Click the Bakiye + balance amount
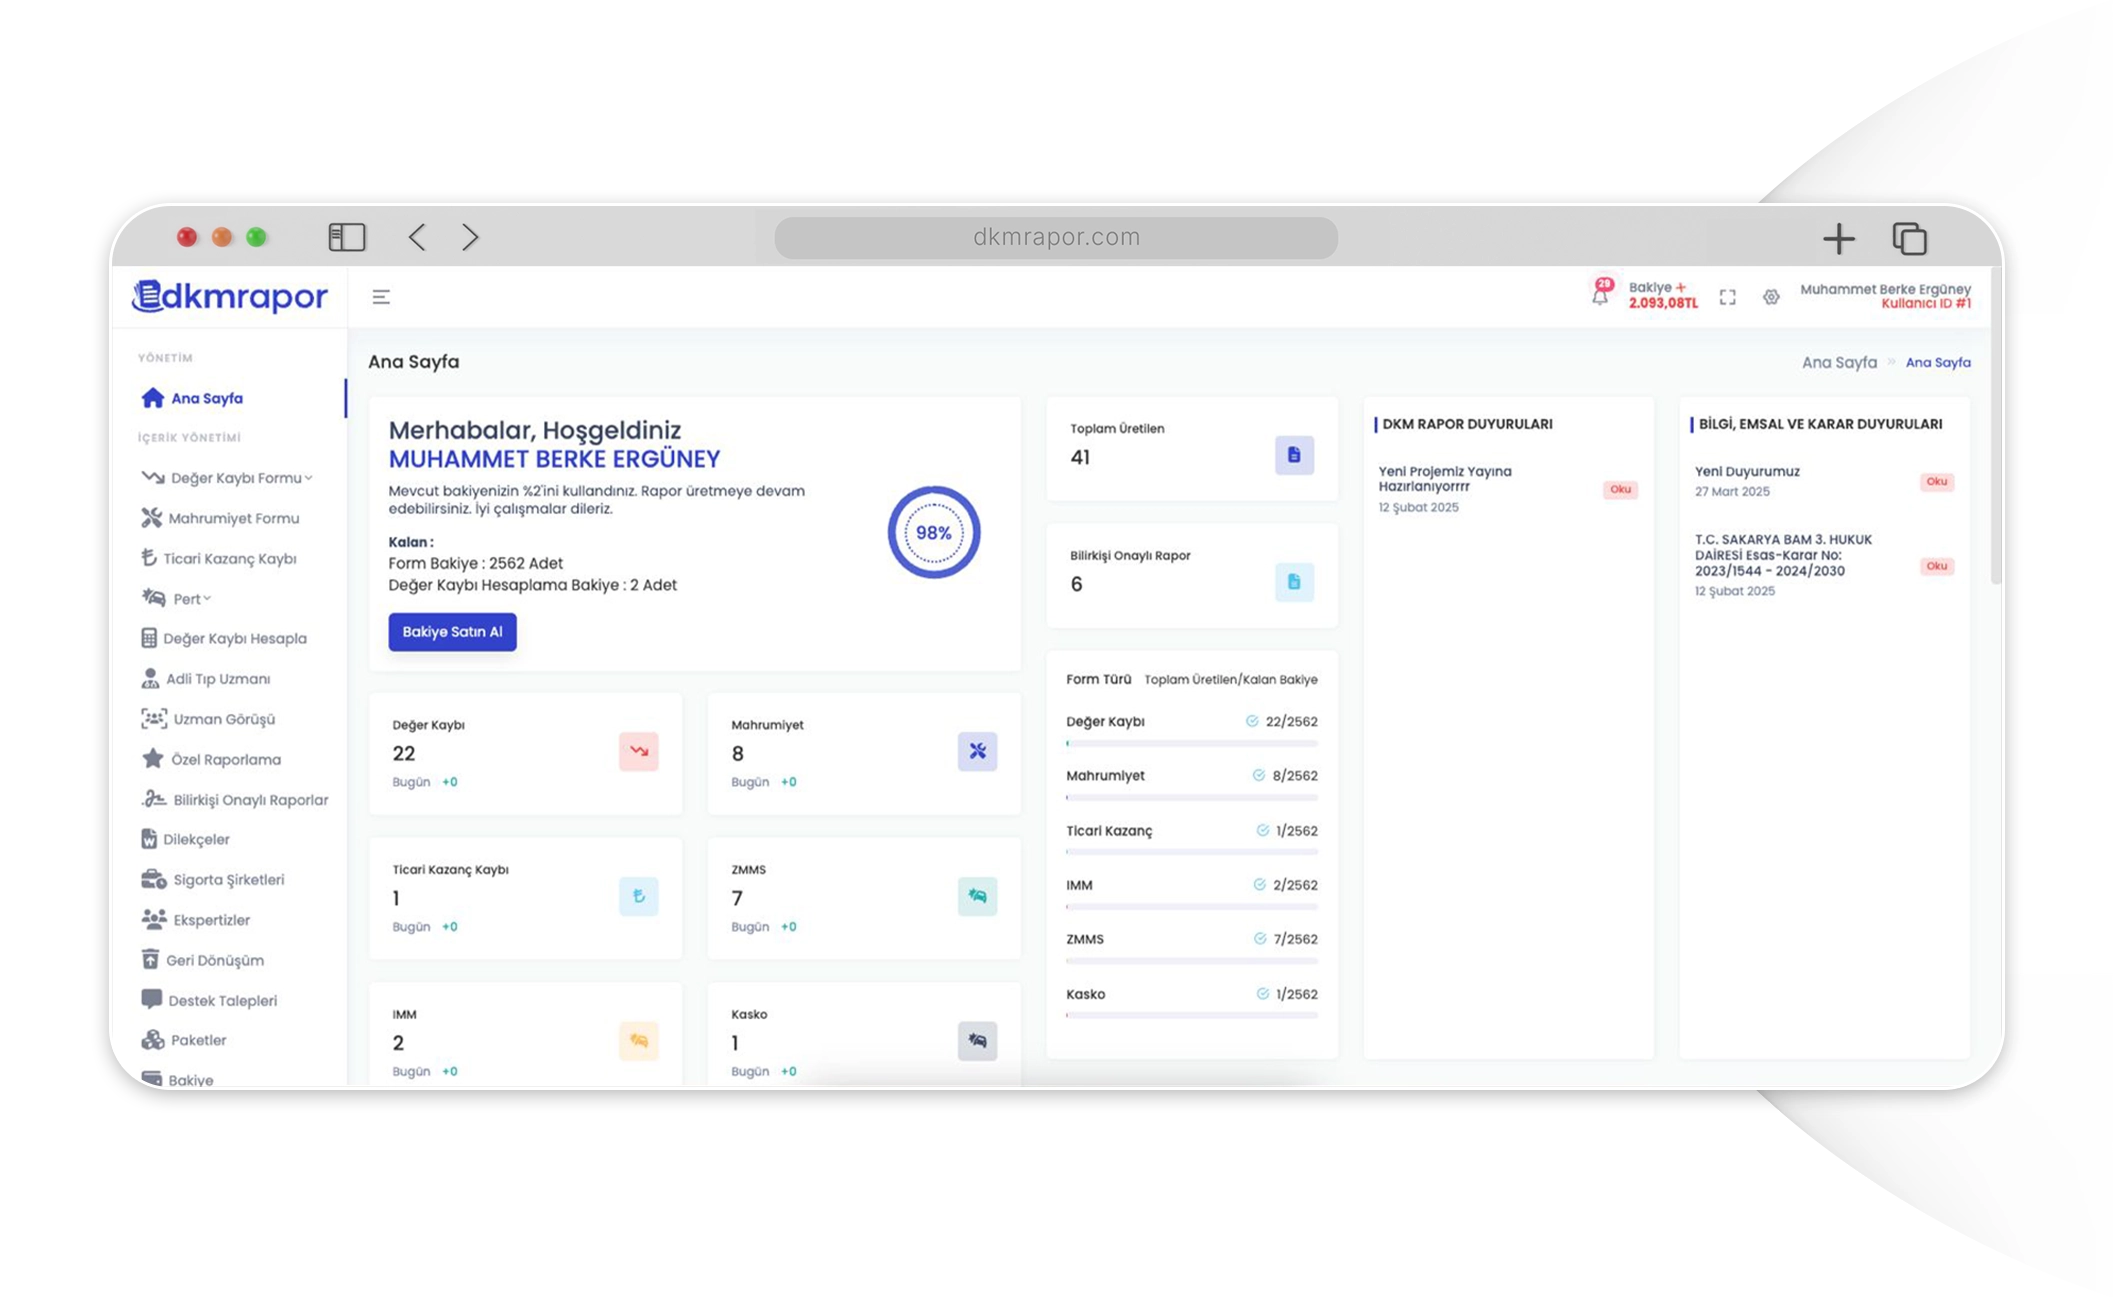Screen dimensions: 2113x1297 1662,295
